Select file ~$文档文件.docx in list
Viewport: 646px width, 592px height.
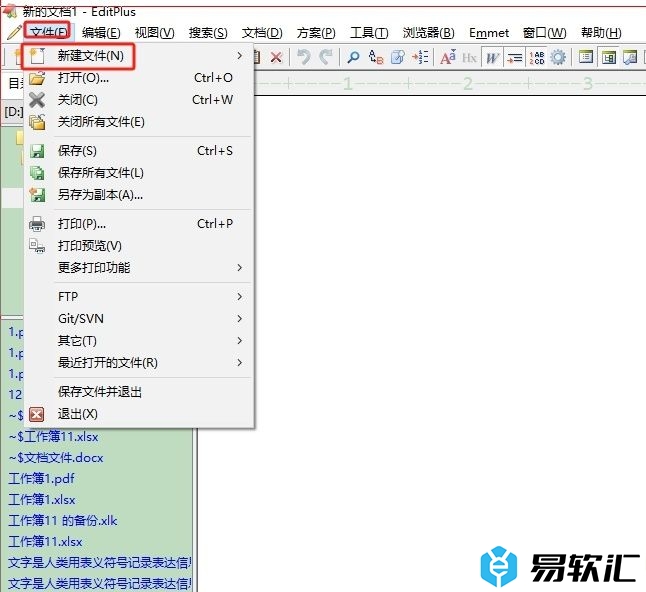(56, 457)
